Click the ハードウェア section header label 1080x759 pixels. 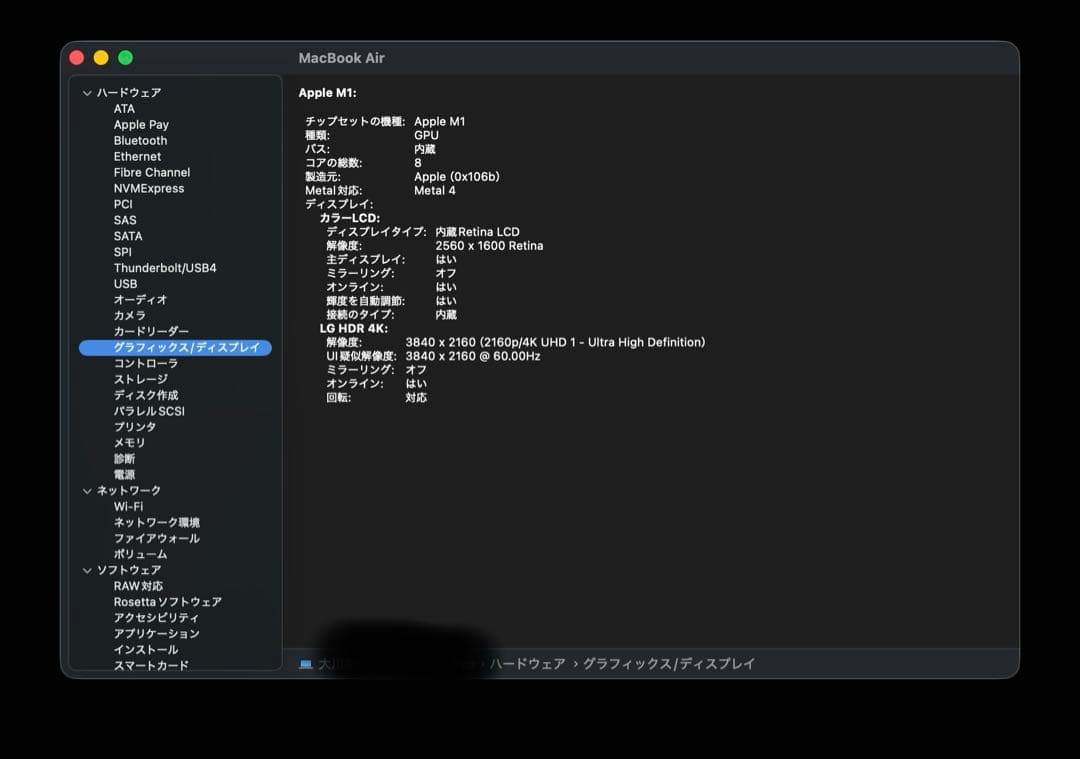pos(129,93)
